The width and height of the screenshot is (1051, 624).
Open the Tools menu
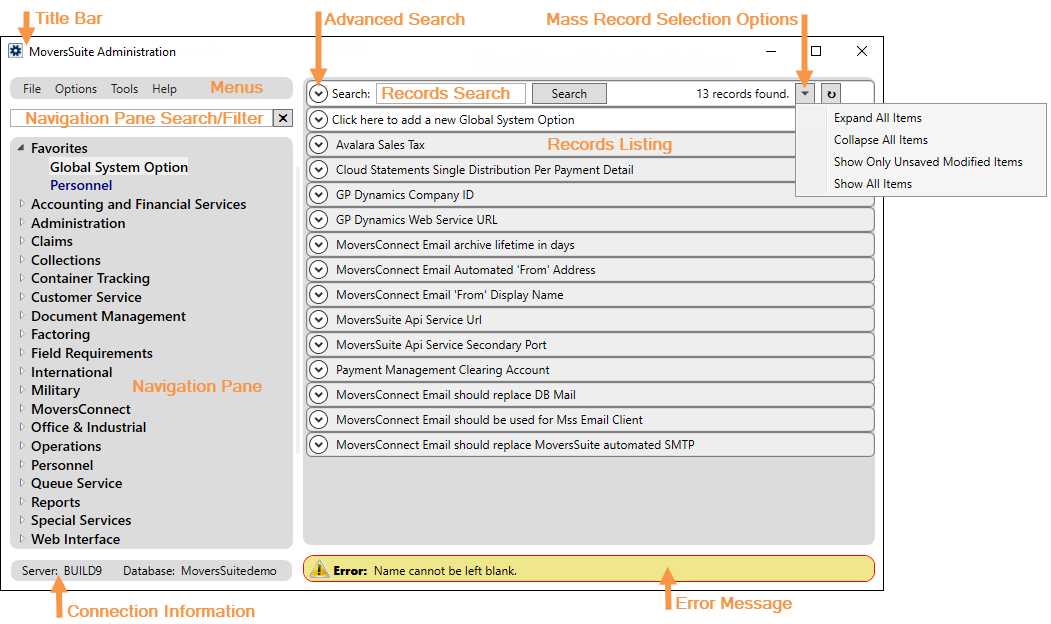[x=124, y=88]
